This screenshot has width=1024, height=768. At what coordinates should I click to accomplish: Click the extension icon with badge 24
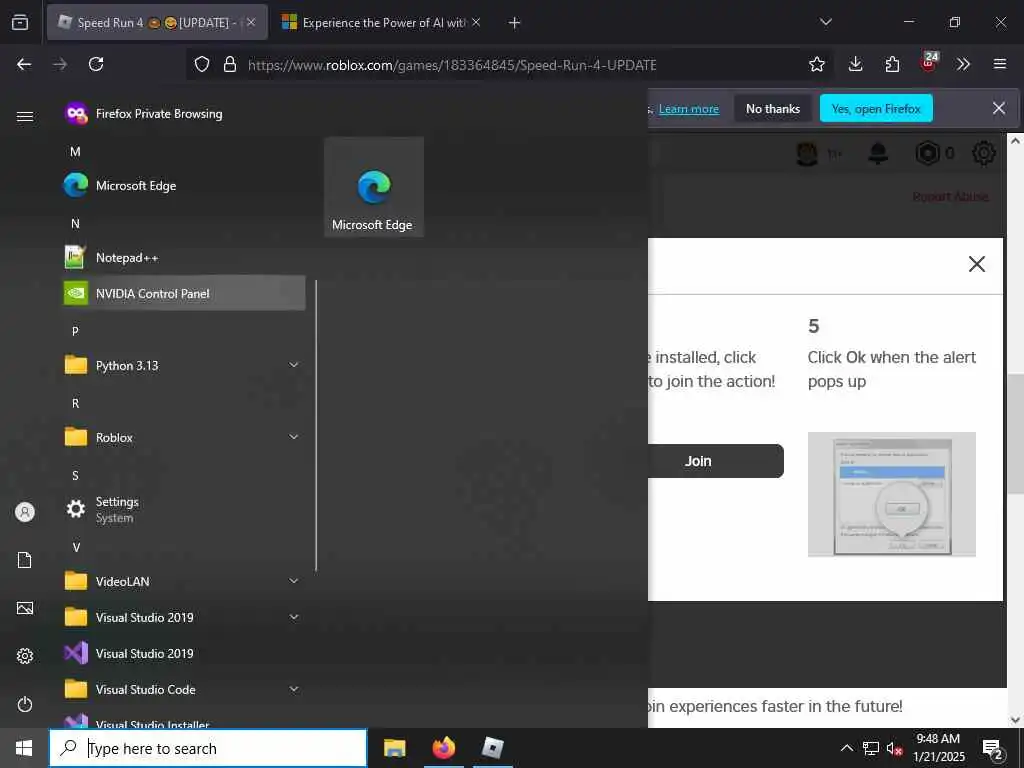tap(929, 62)
